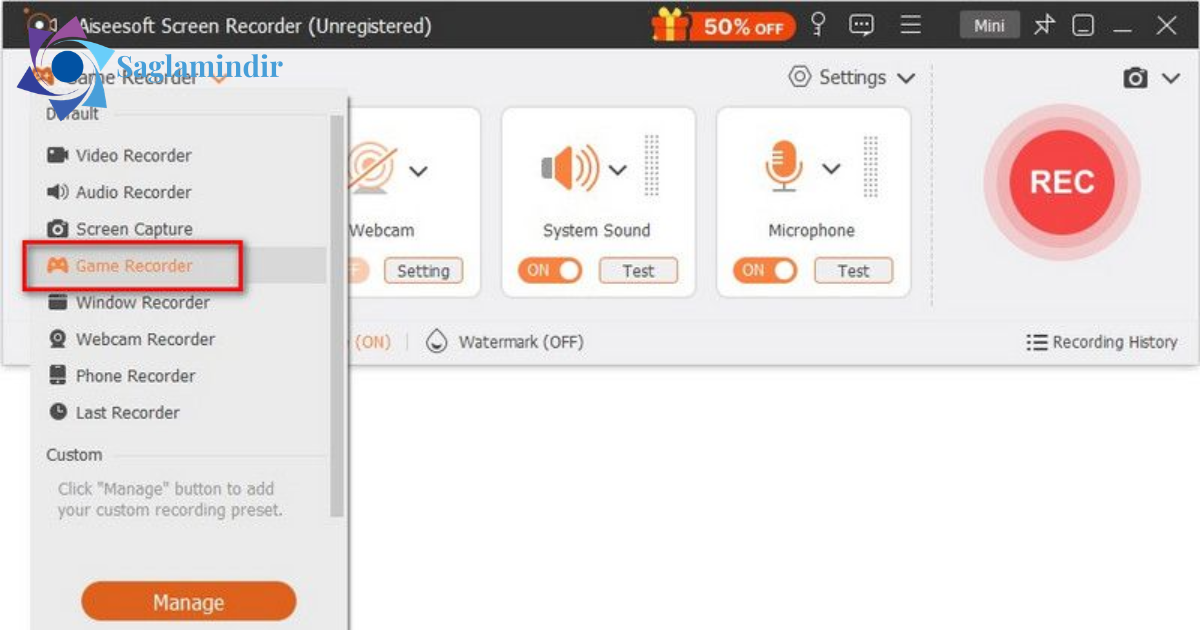The width and height of the screenshot is (1200, 630).
Task: Select Video Recorder from the menu
Action: 176,155
